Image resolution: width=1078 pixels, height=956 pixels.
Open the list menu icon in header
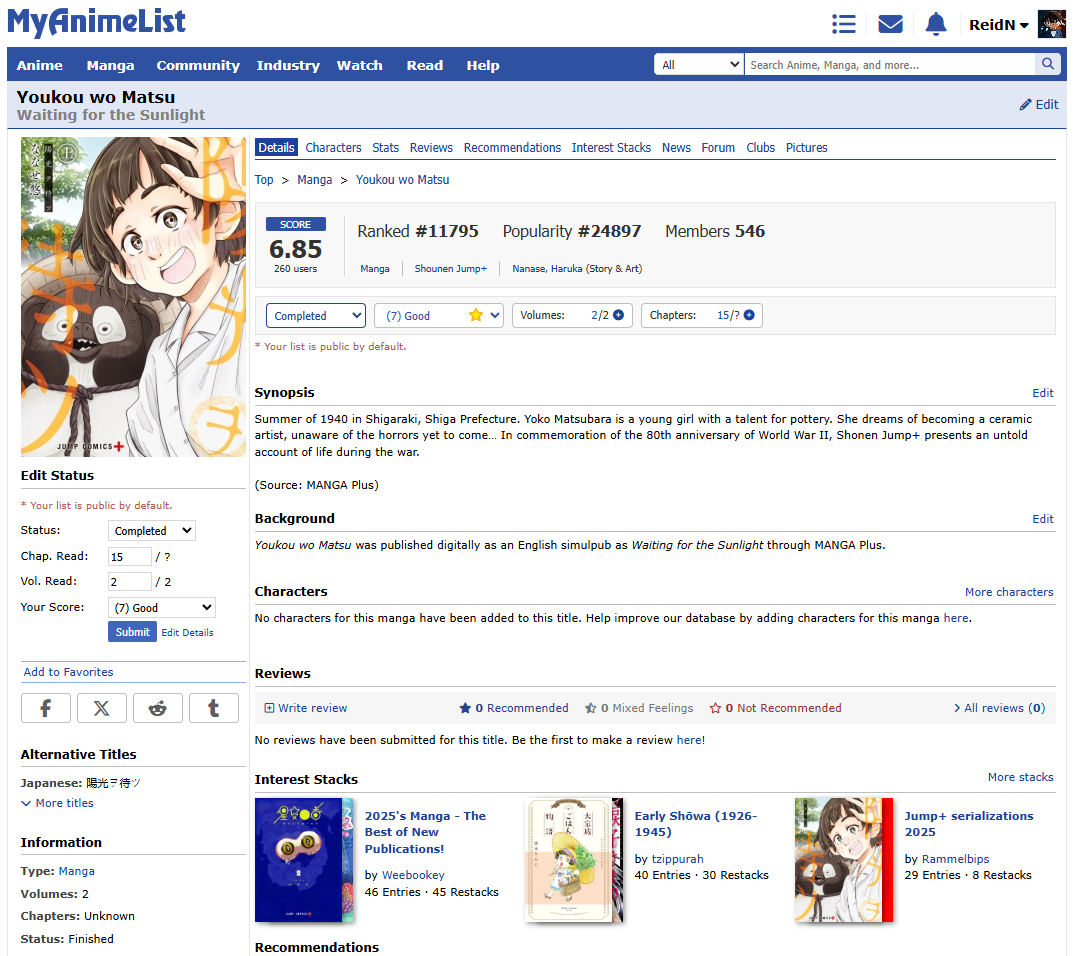click(x=844, y=24)
